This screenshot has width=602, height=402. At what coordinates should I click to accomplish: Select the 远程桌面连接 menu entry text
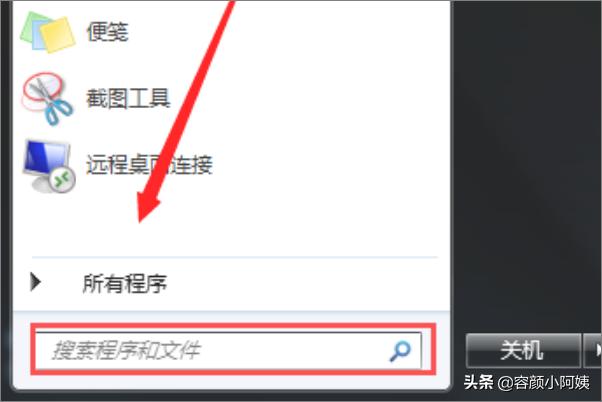coord(149,165)
